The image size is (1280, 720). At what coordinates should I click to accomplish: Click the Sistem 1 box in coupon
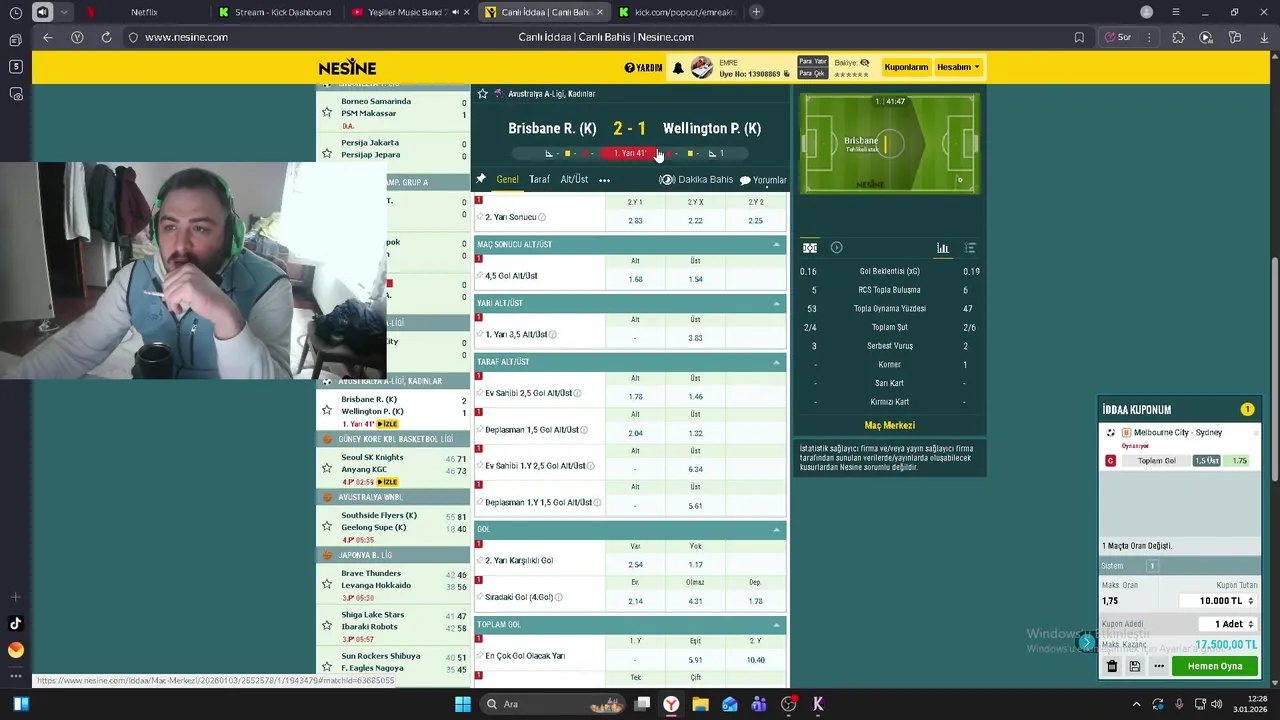(1152, 566)
